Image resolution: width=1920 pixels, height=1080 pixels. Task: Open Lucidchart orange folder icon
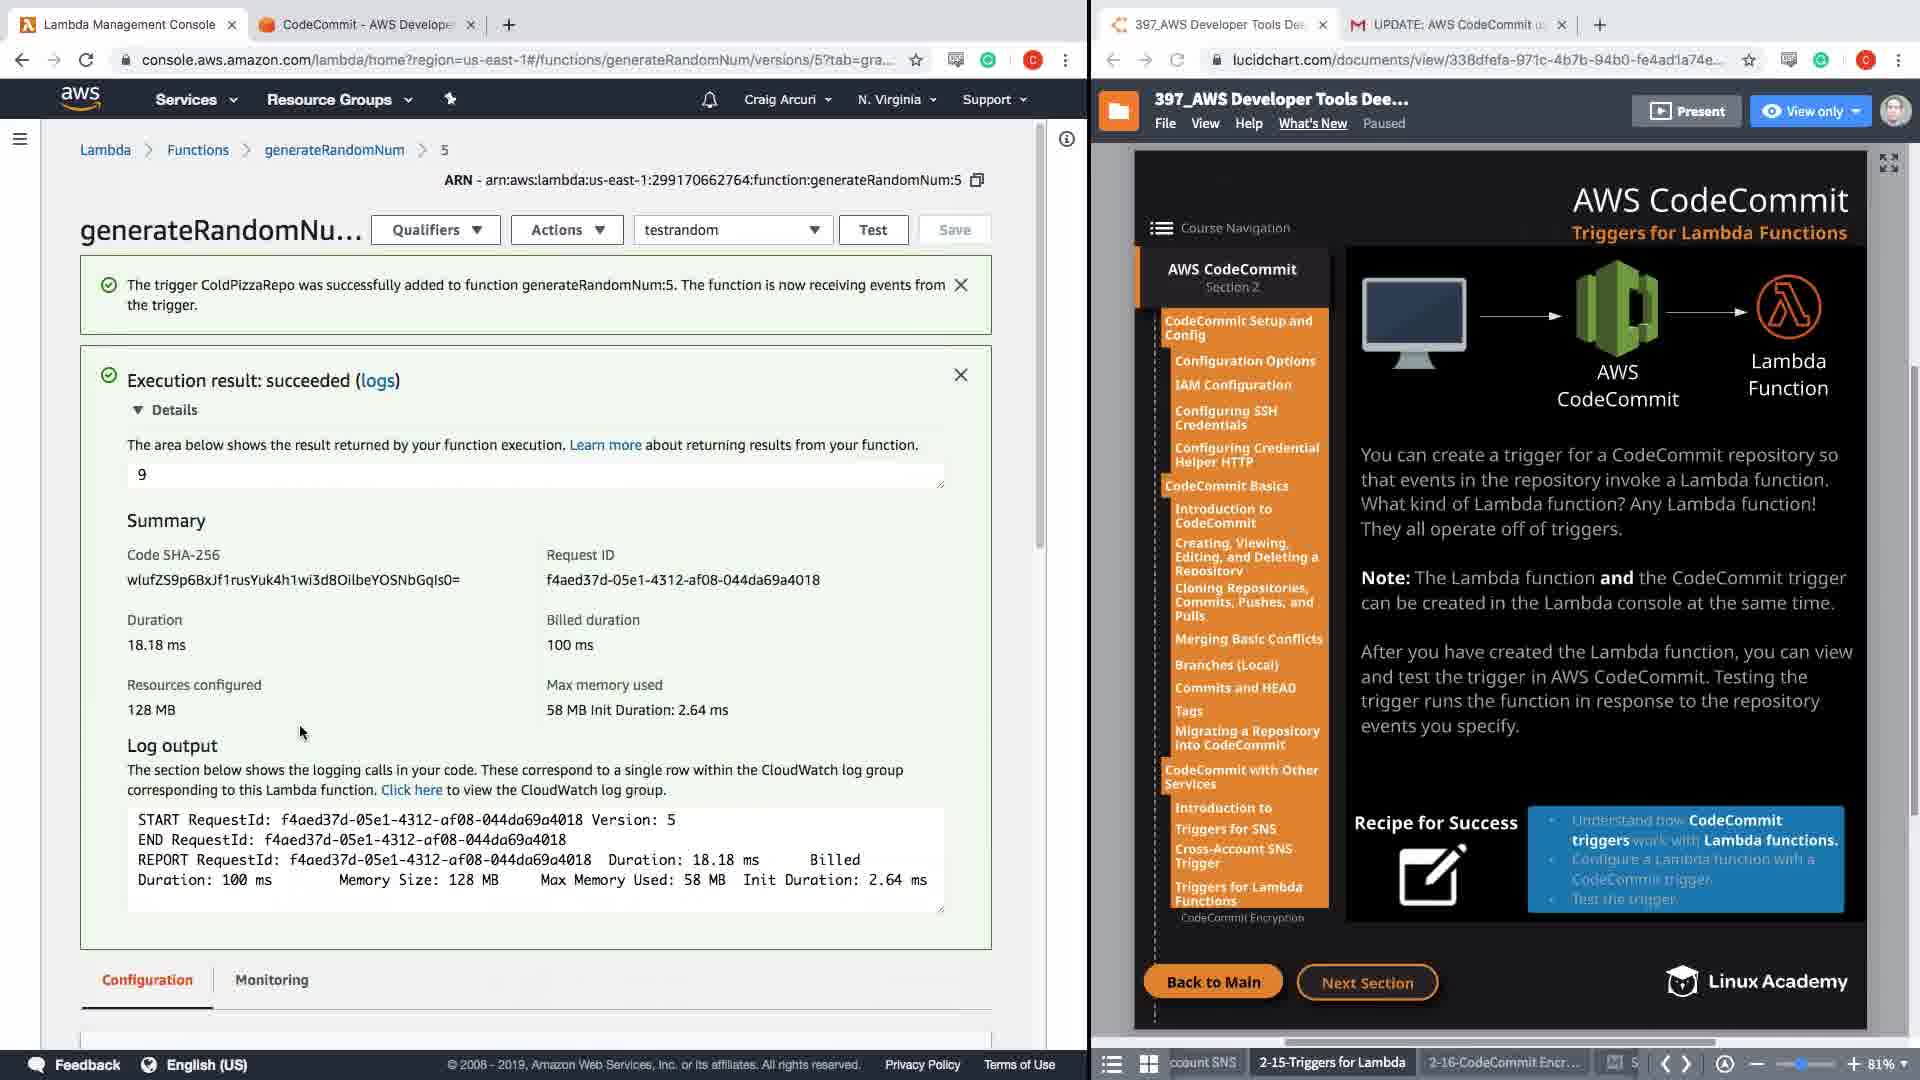pos(1118,111)
